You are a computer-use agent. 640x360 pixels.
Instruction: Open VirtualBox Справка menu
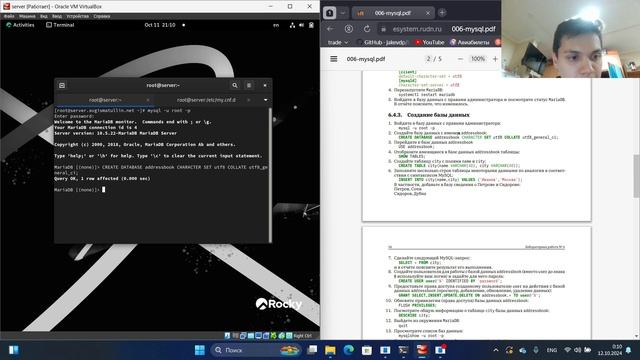102,16
